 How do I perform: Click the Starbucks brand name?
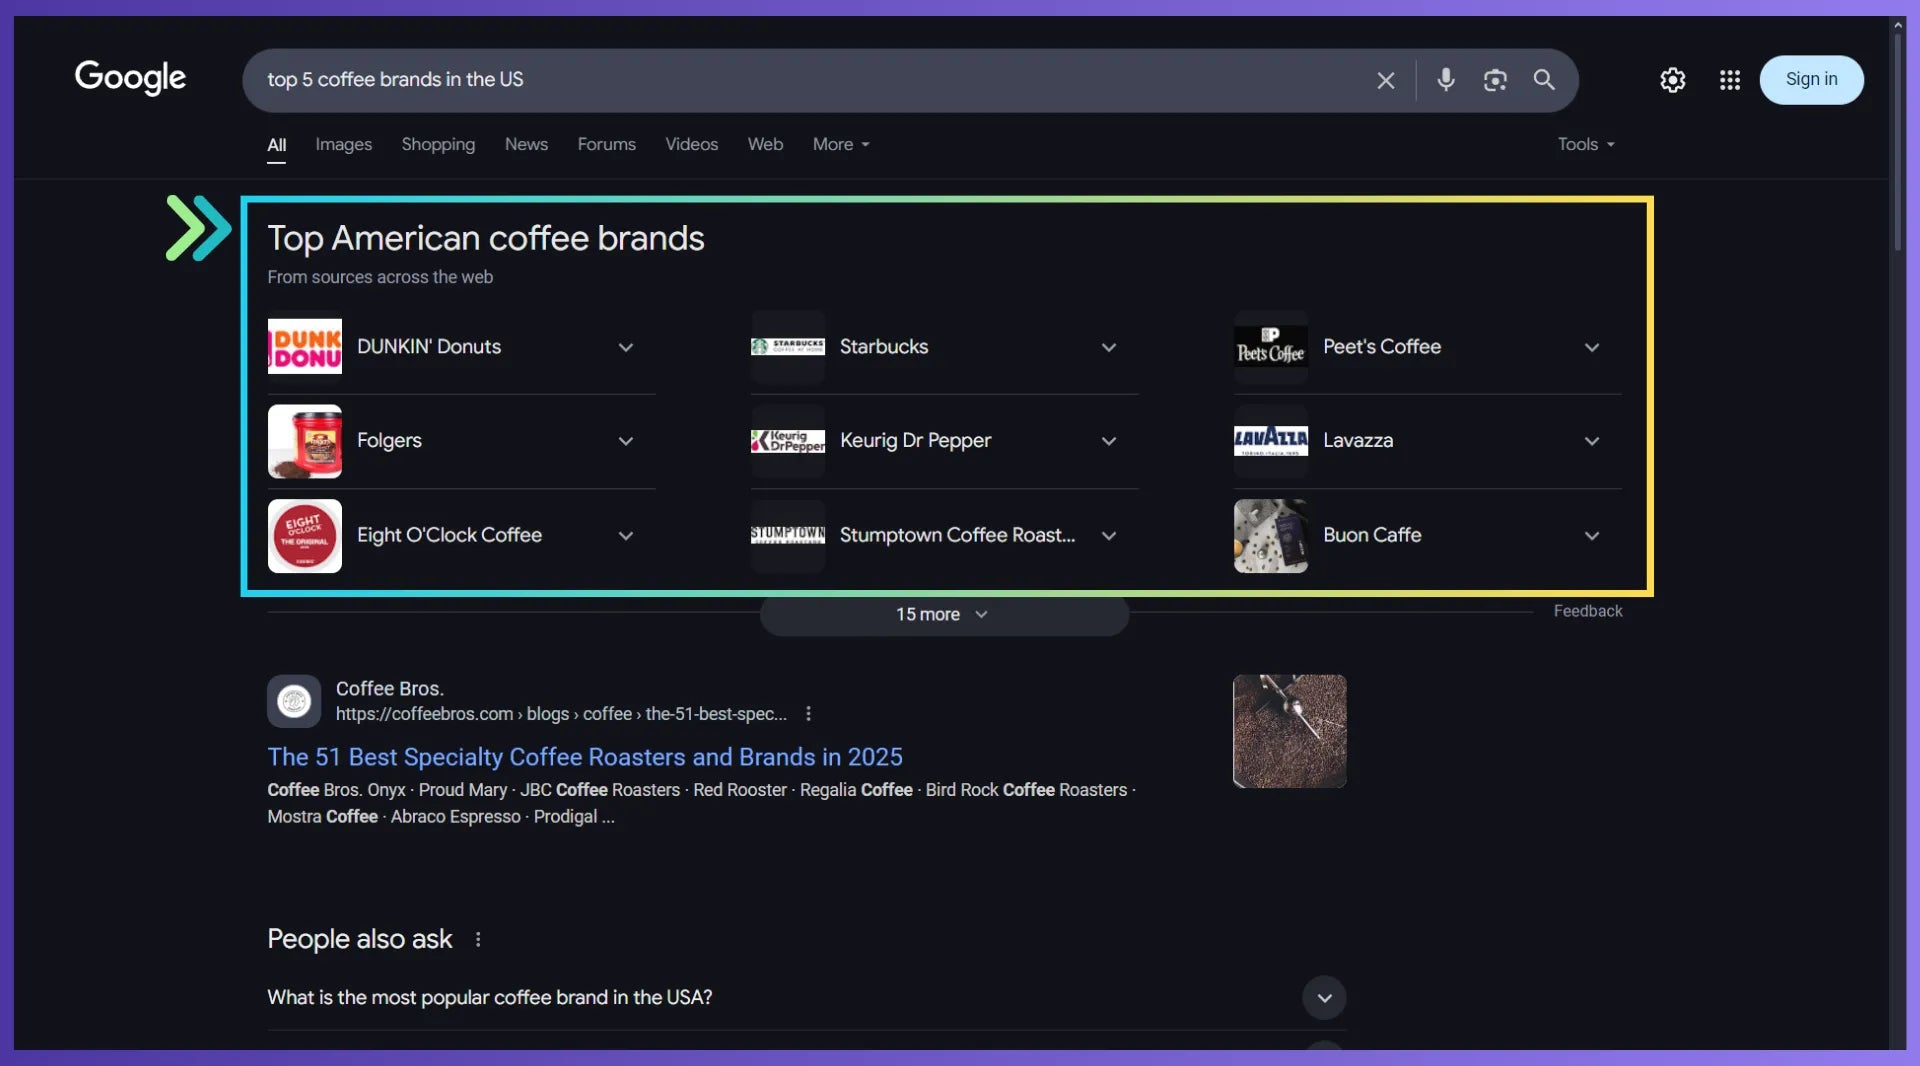(884, 346)
